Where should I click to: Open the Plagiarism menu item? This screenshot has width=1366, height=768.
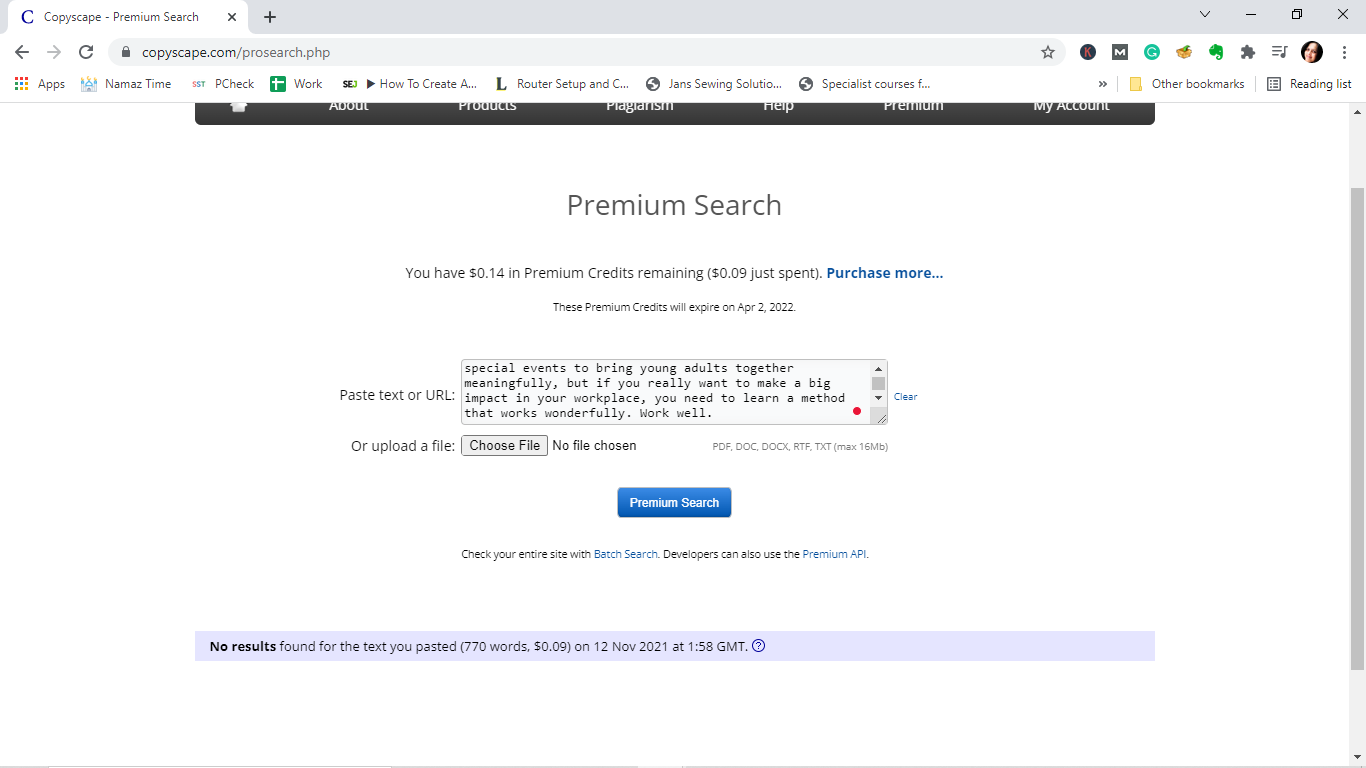[x=640, y=106]
